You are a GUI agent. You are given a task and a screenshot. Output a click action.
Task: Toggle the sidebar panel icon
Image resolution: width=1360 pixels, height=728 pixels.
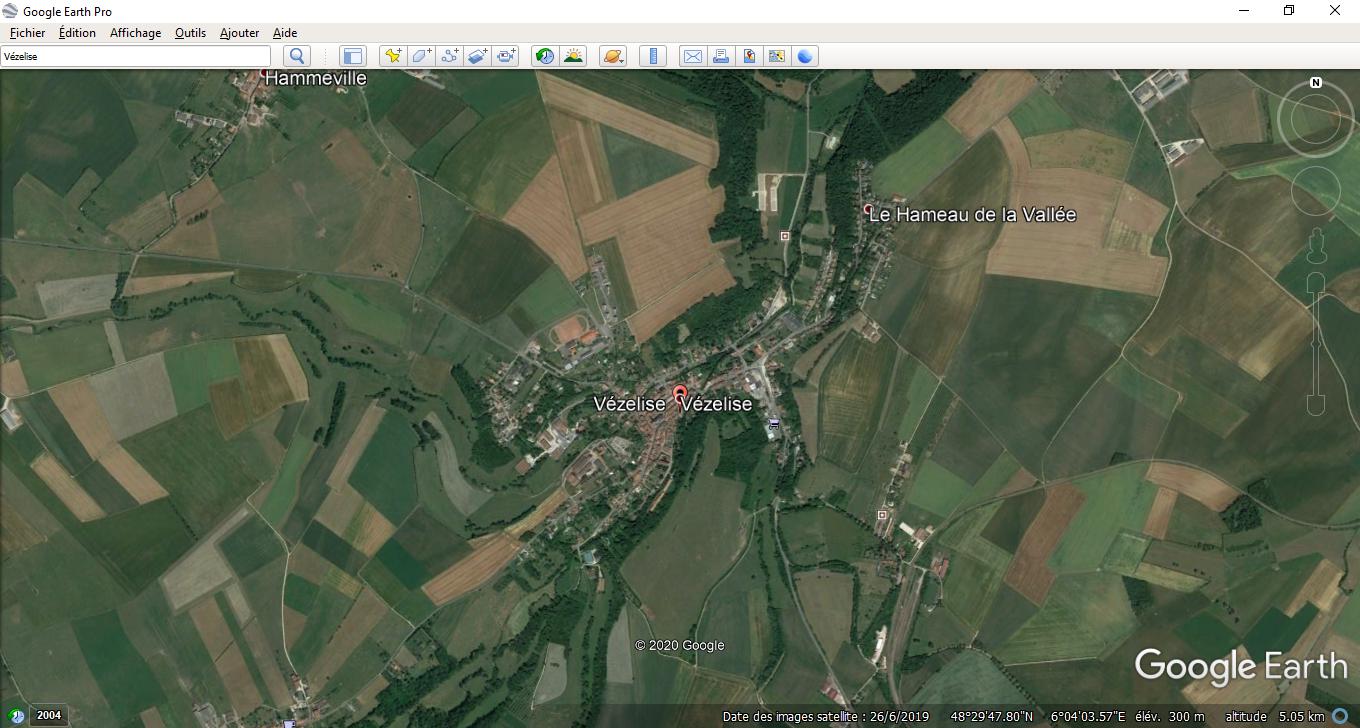(352, 56)
